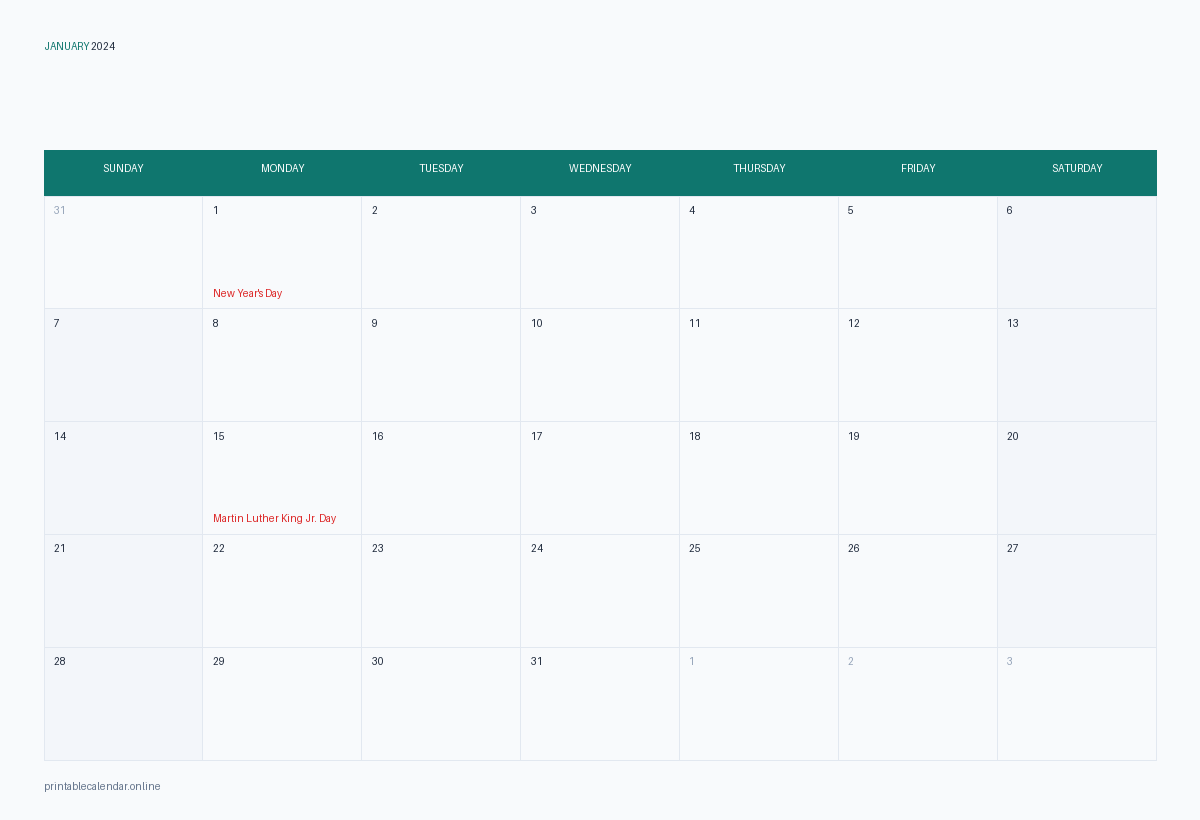The image size is (1200, 820).
Task: Select the date 29 on Monday
Action: pos(282,704)
